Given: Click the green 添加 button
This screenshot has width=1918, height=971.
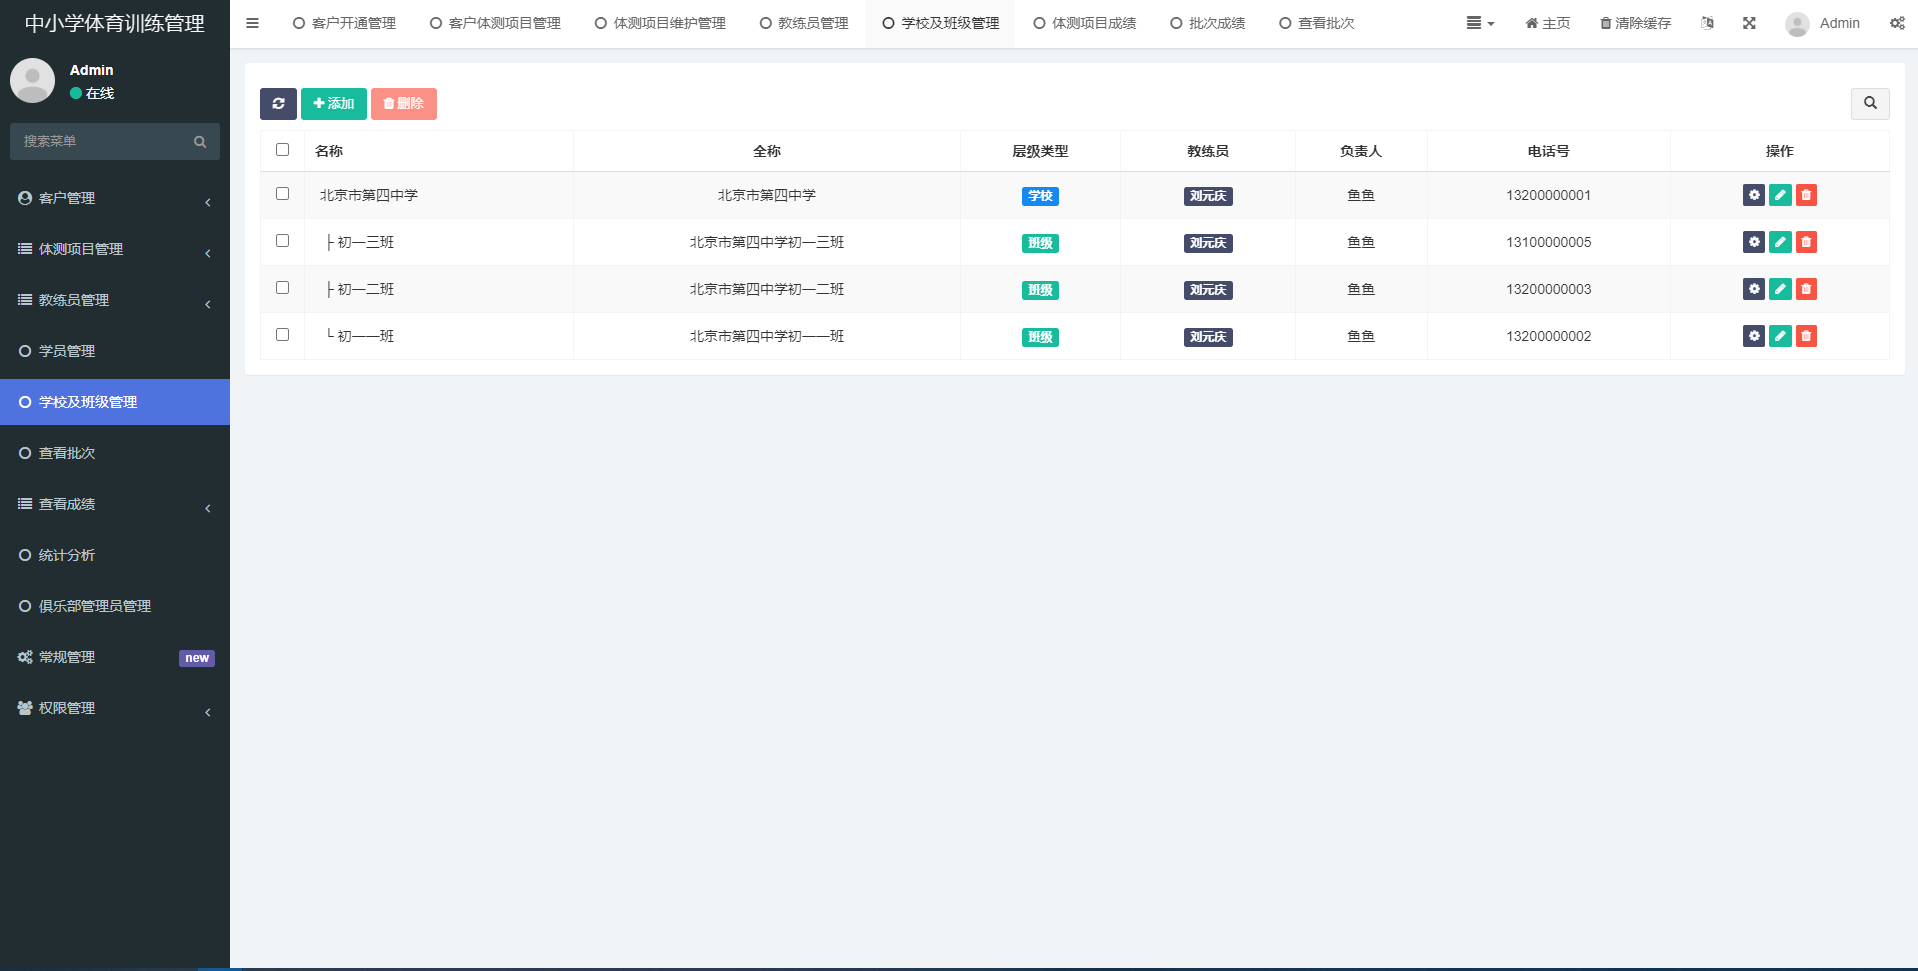Looking at the screenshot, I should pos(334,104).
